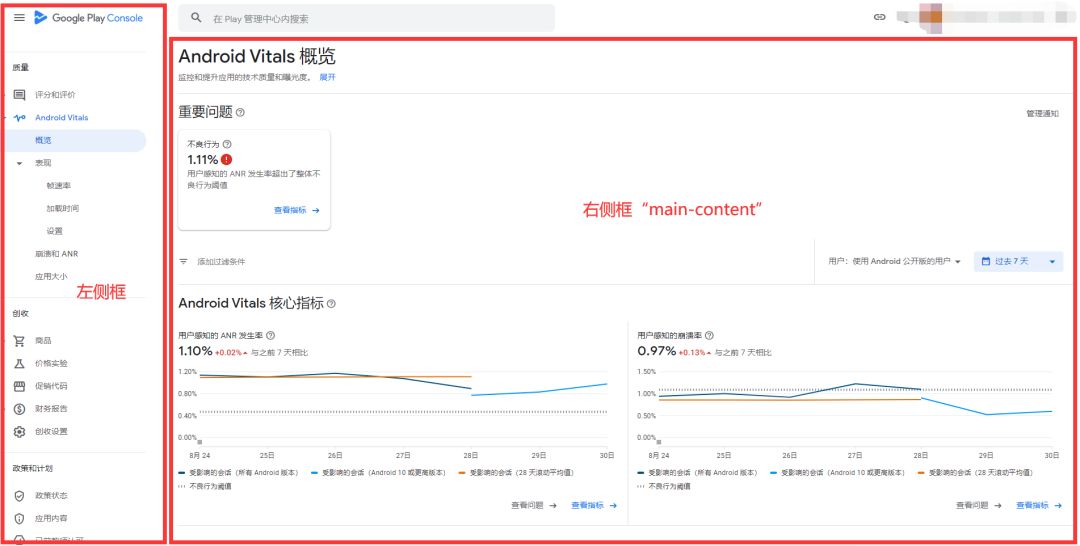Click help icon next to 重要问题

pyautogui.click(x=240, y=113)
